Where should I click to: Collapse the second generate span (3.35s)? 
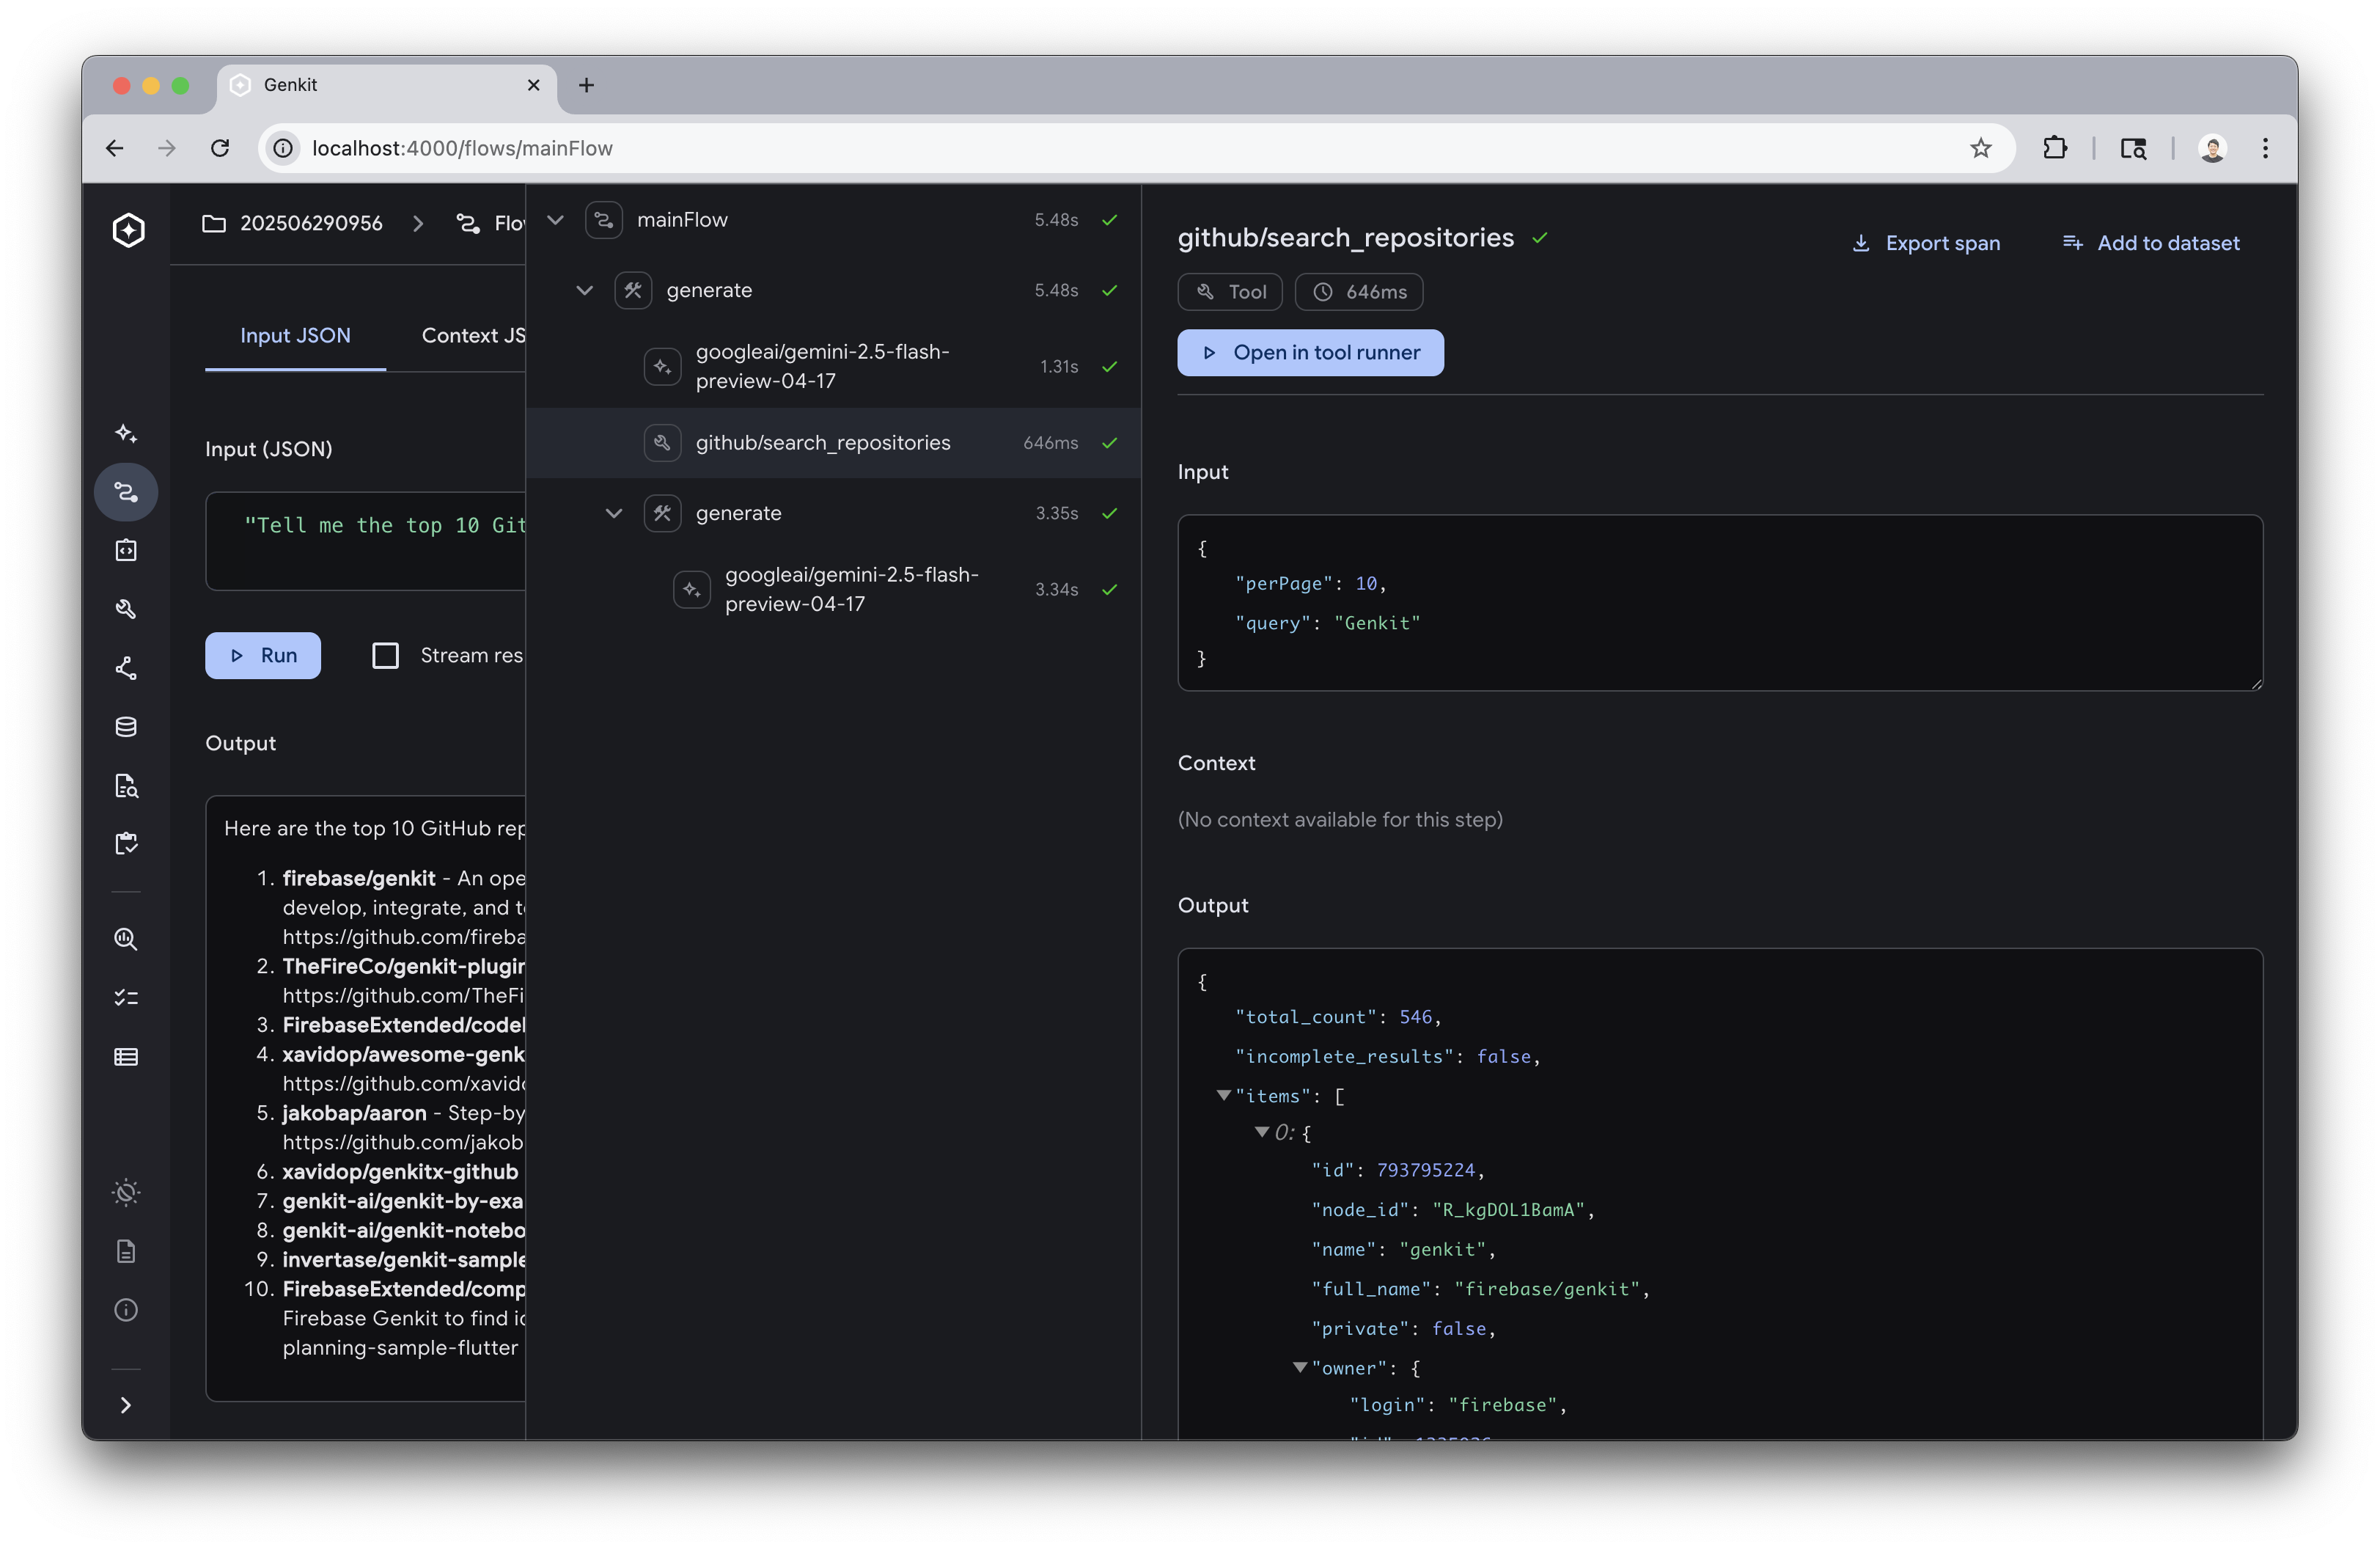(614, 513)
